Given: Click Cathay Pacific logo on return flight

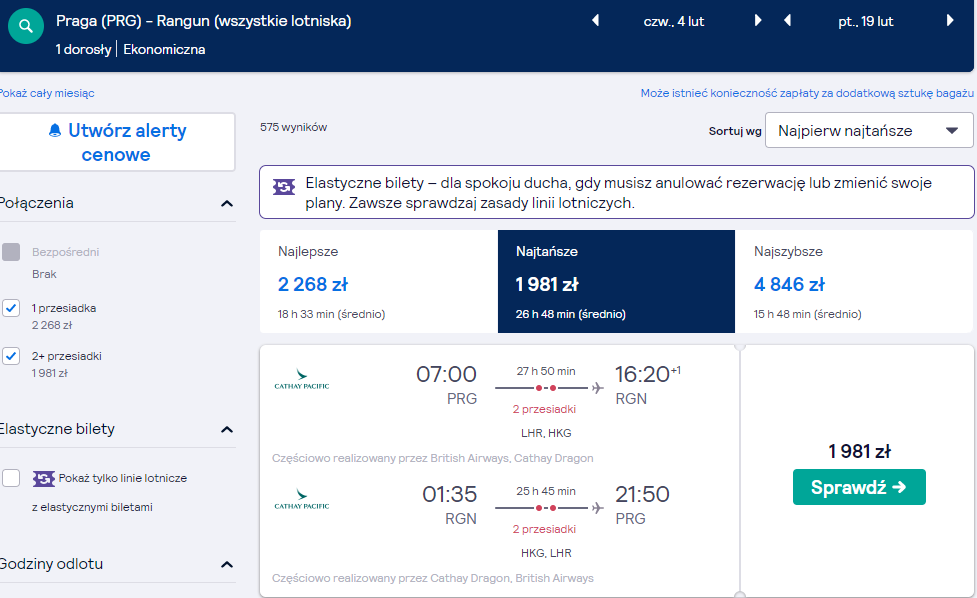Looking at the screenshot, I should (x=302, y=499).
